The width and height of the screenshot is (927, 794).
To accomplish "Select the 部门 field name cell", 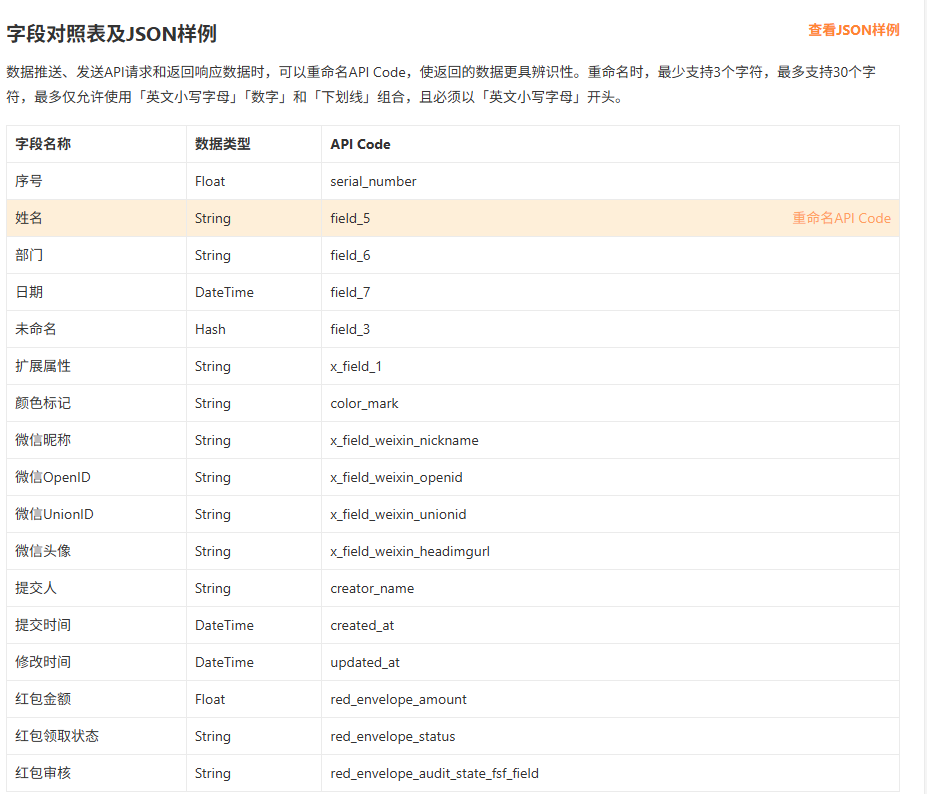I will point(29,255).
